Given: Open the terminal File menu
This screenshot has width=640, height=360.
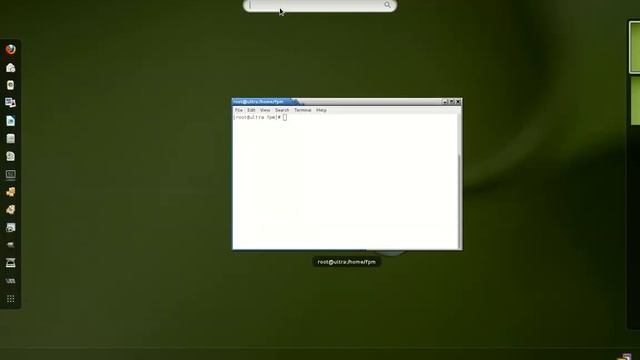Looking at the screenshot, I should [x=239, y=110].
